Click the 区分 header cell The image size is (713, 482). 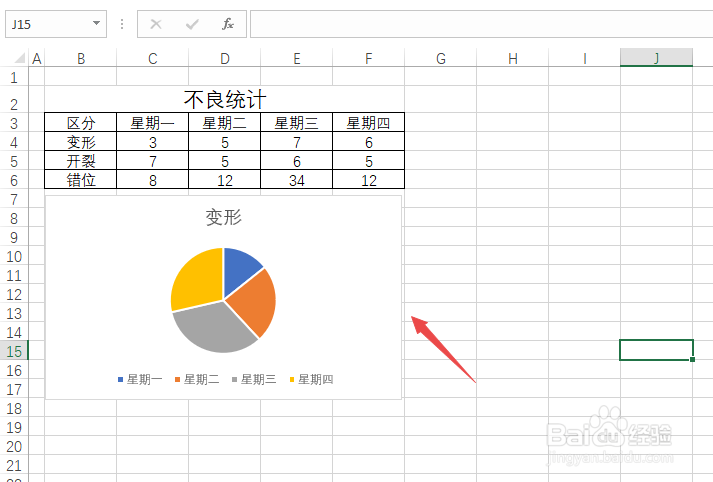click(80, 123)
